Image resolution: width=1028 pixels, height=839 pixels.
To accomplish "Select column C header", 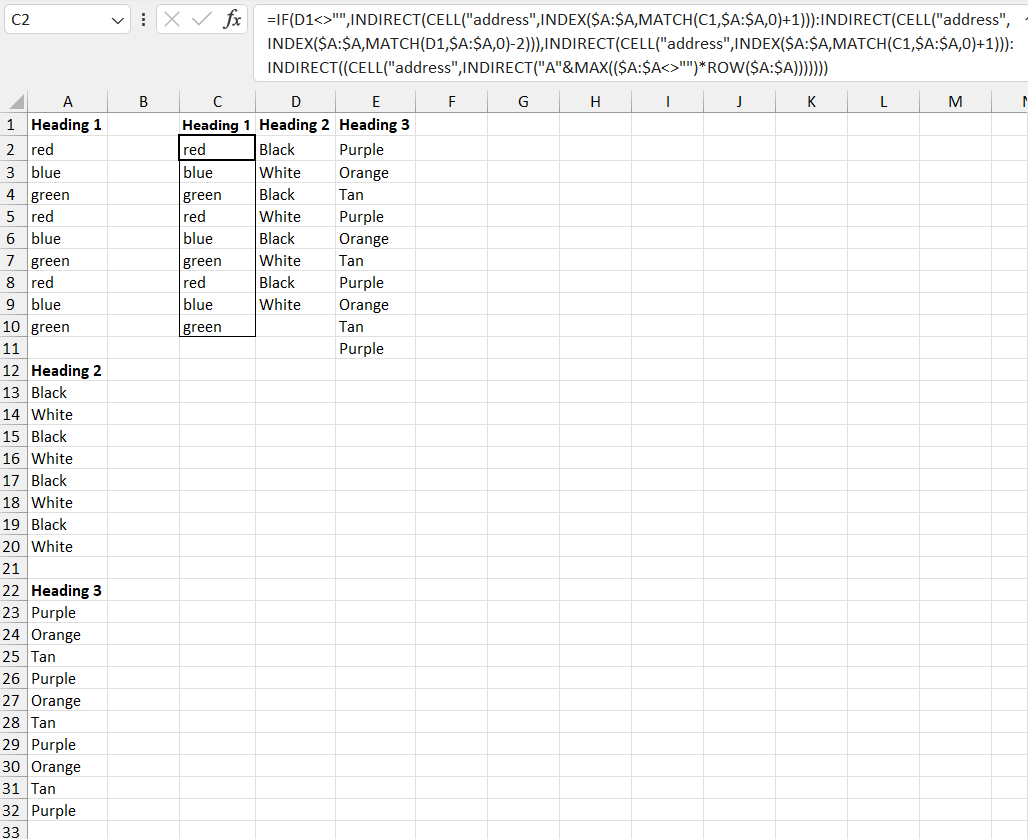I will [x=218, y=102].
